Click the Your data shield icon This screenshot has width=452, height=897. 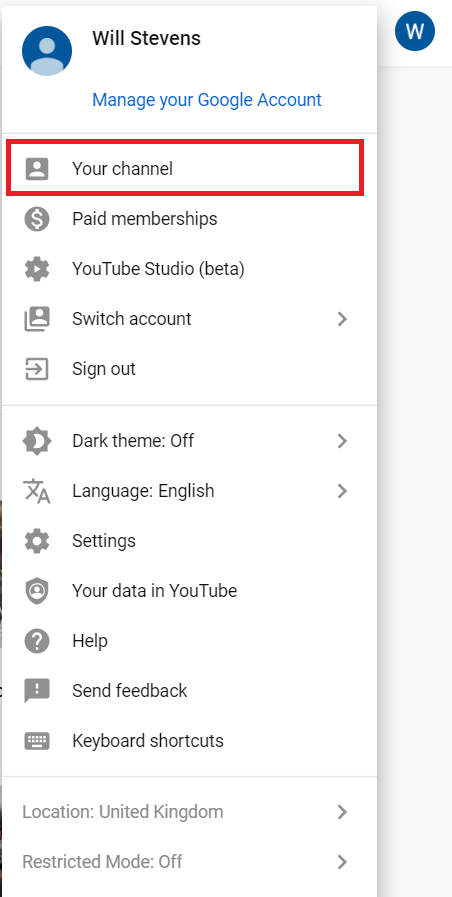pyautogui.click(x=37, y=591)
